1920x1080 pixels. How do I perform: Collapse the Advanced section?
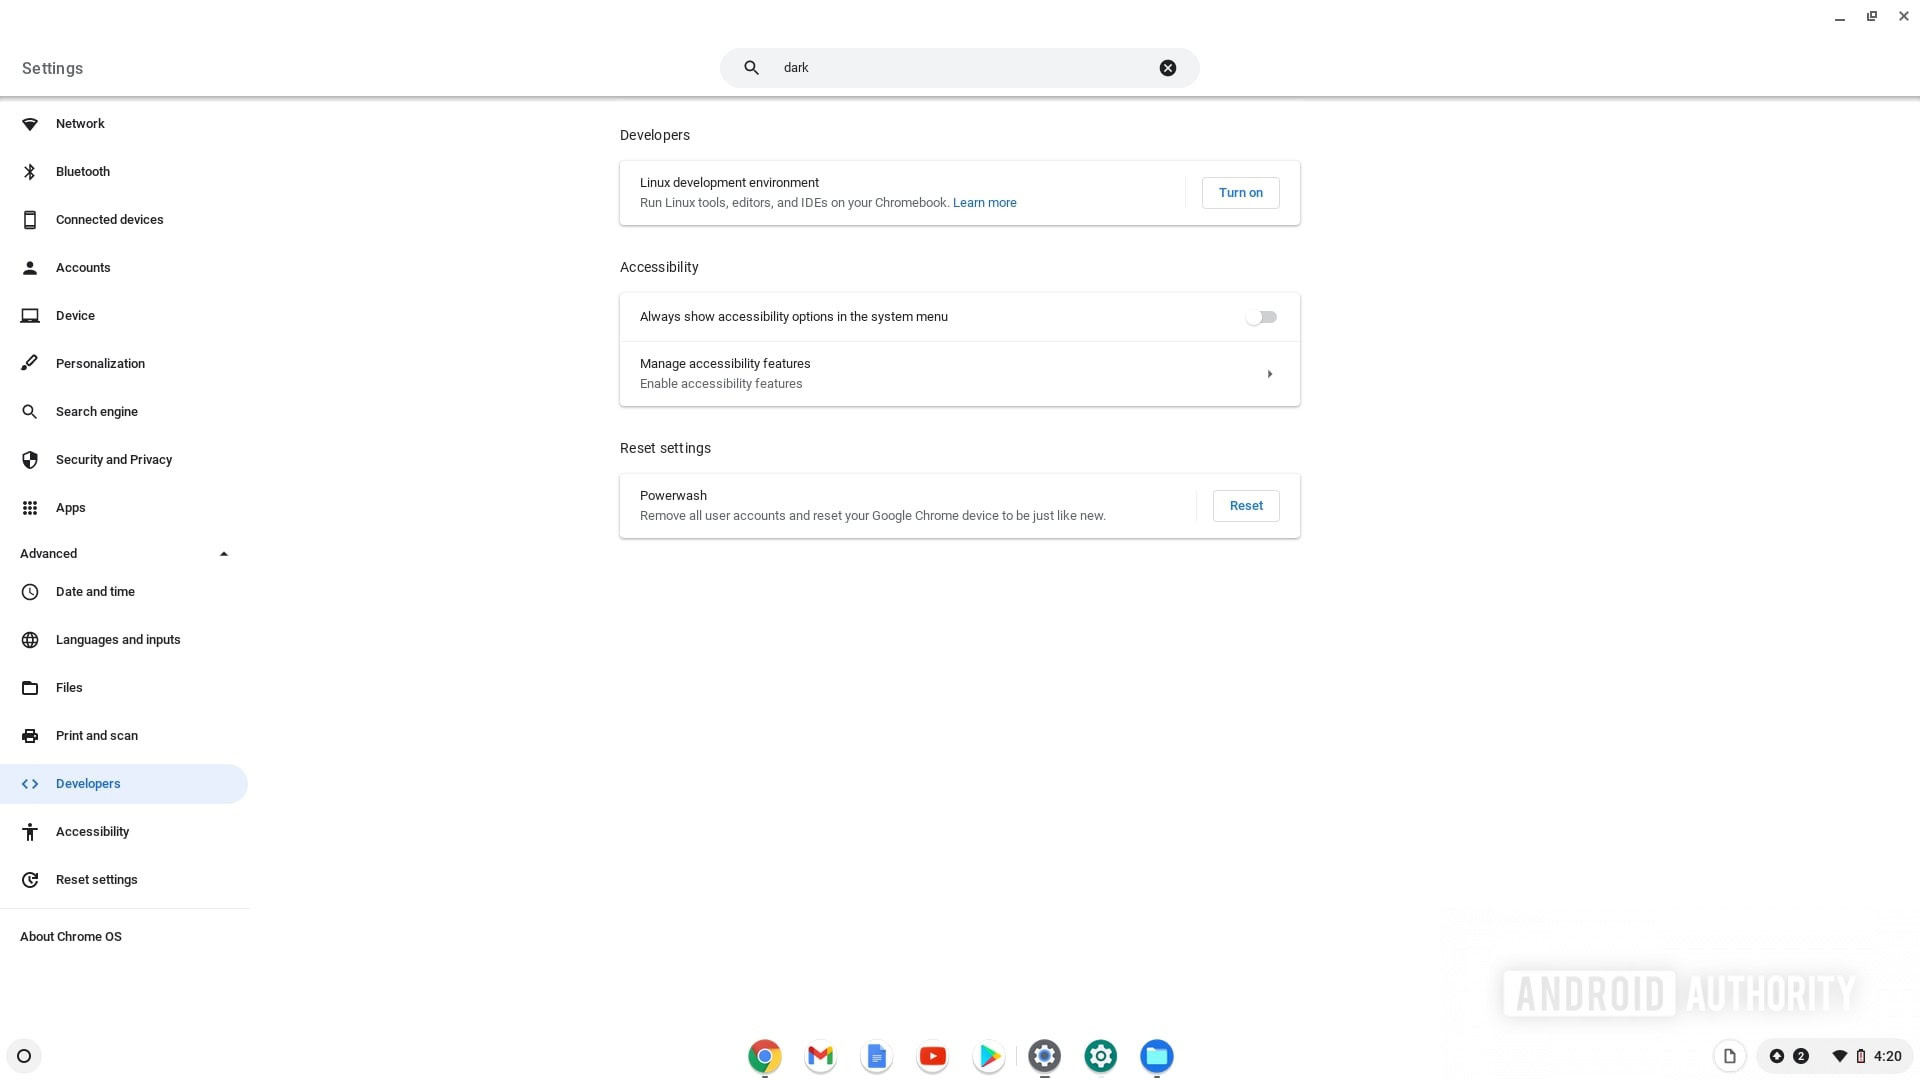(223, 554)
